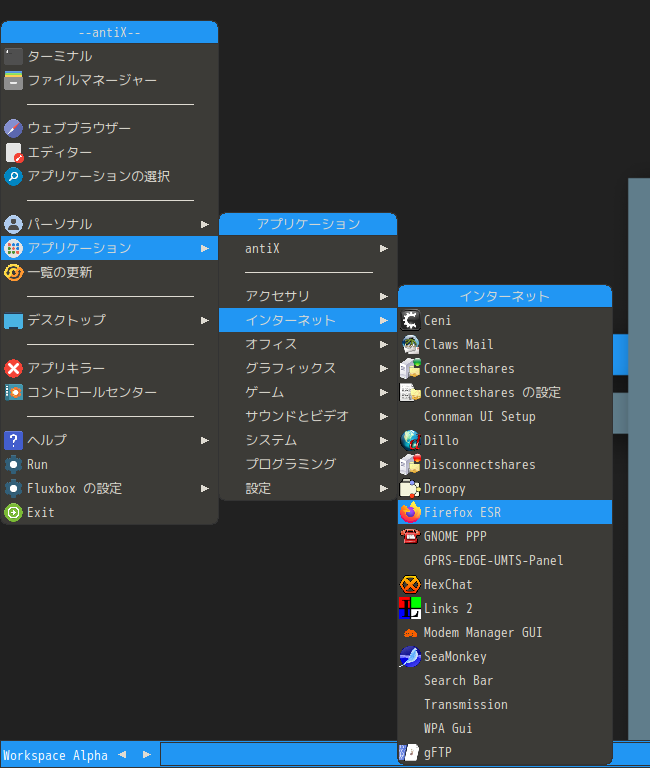Switch to previous workspace with left arrow
Screen dimensions: 650x768
pos(122,755)
